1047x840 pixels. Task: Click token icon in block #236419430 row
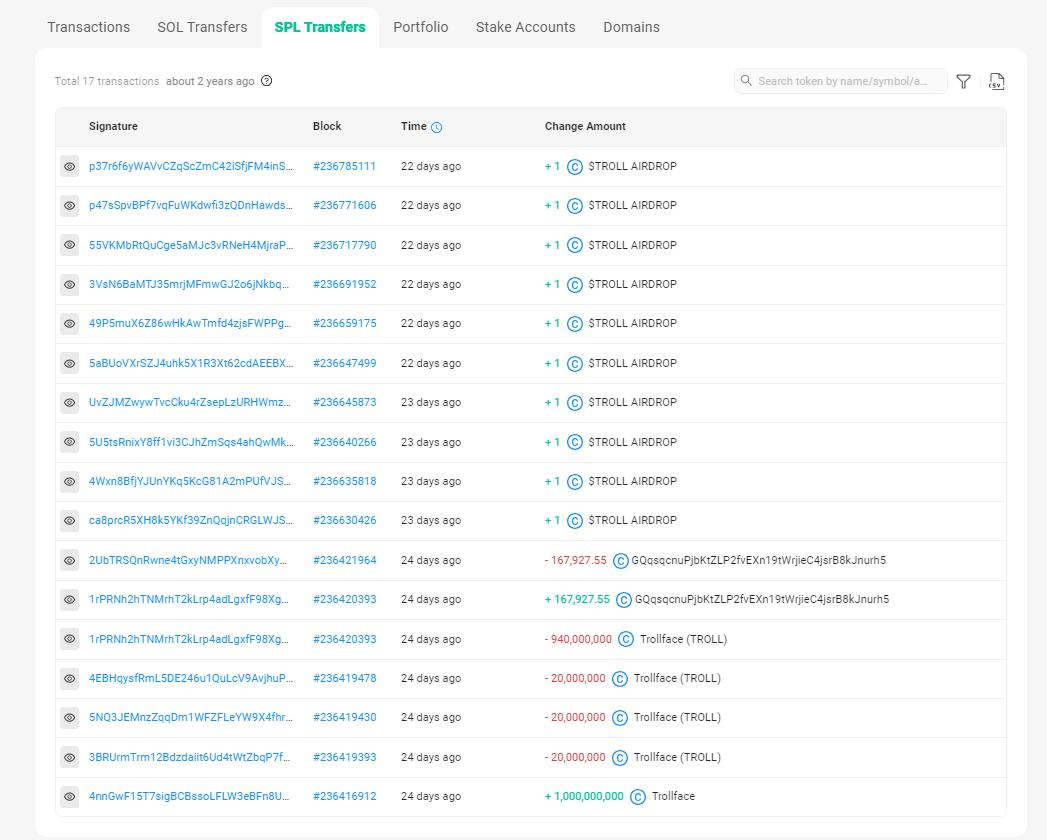coord(620,718)
